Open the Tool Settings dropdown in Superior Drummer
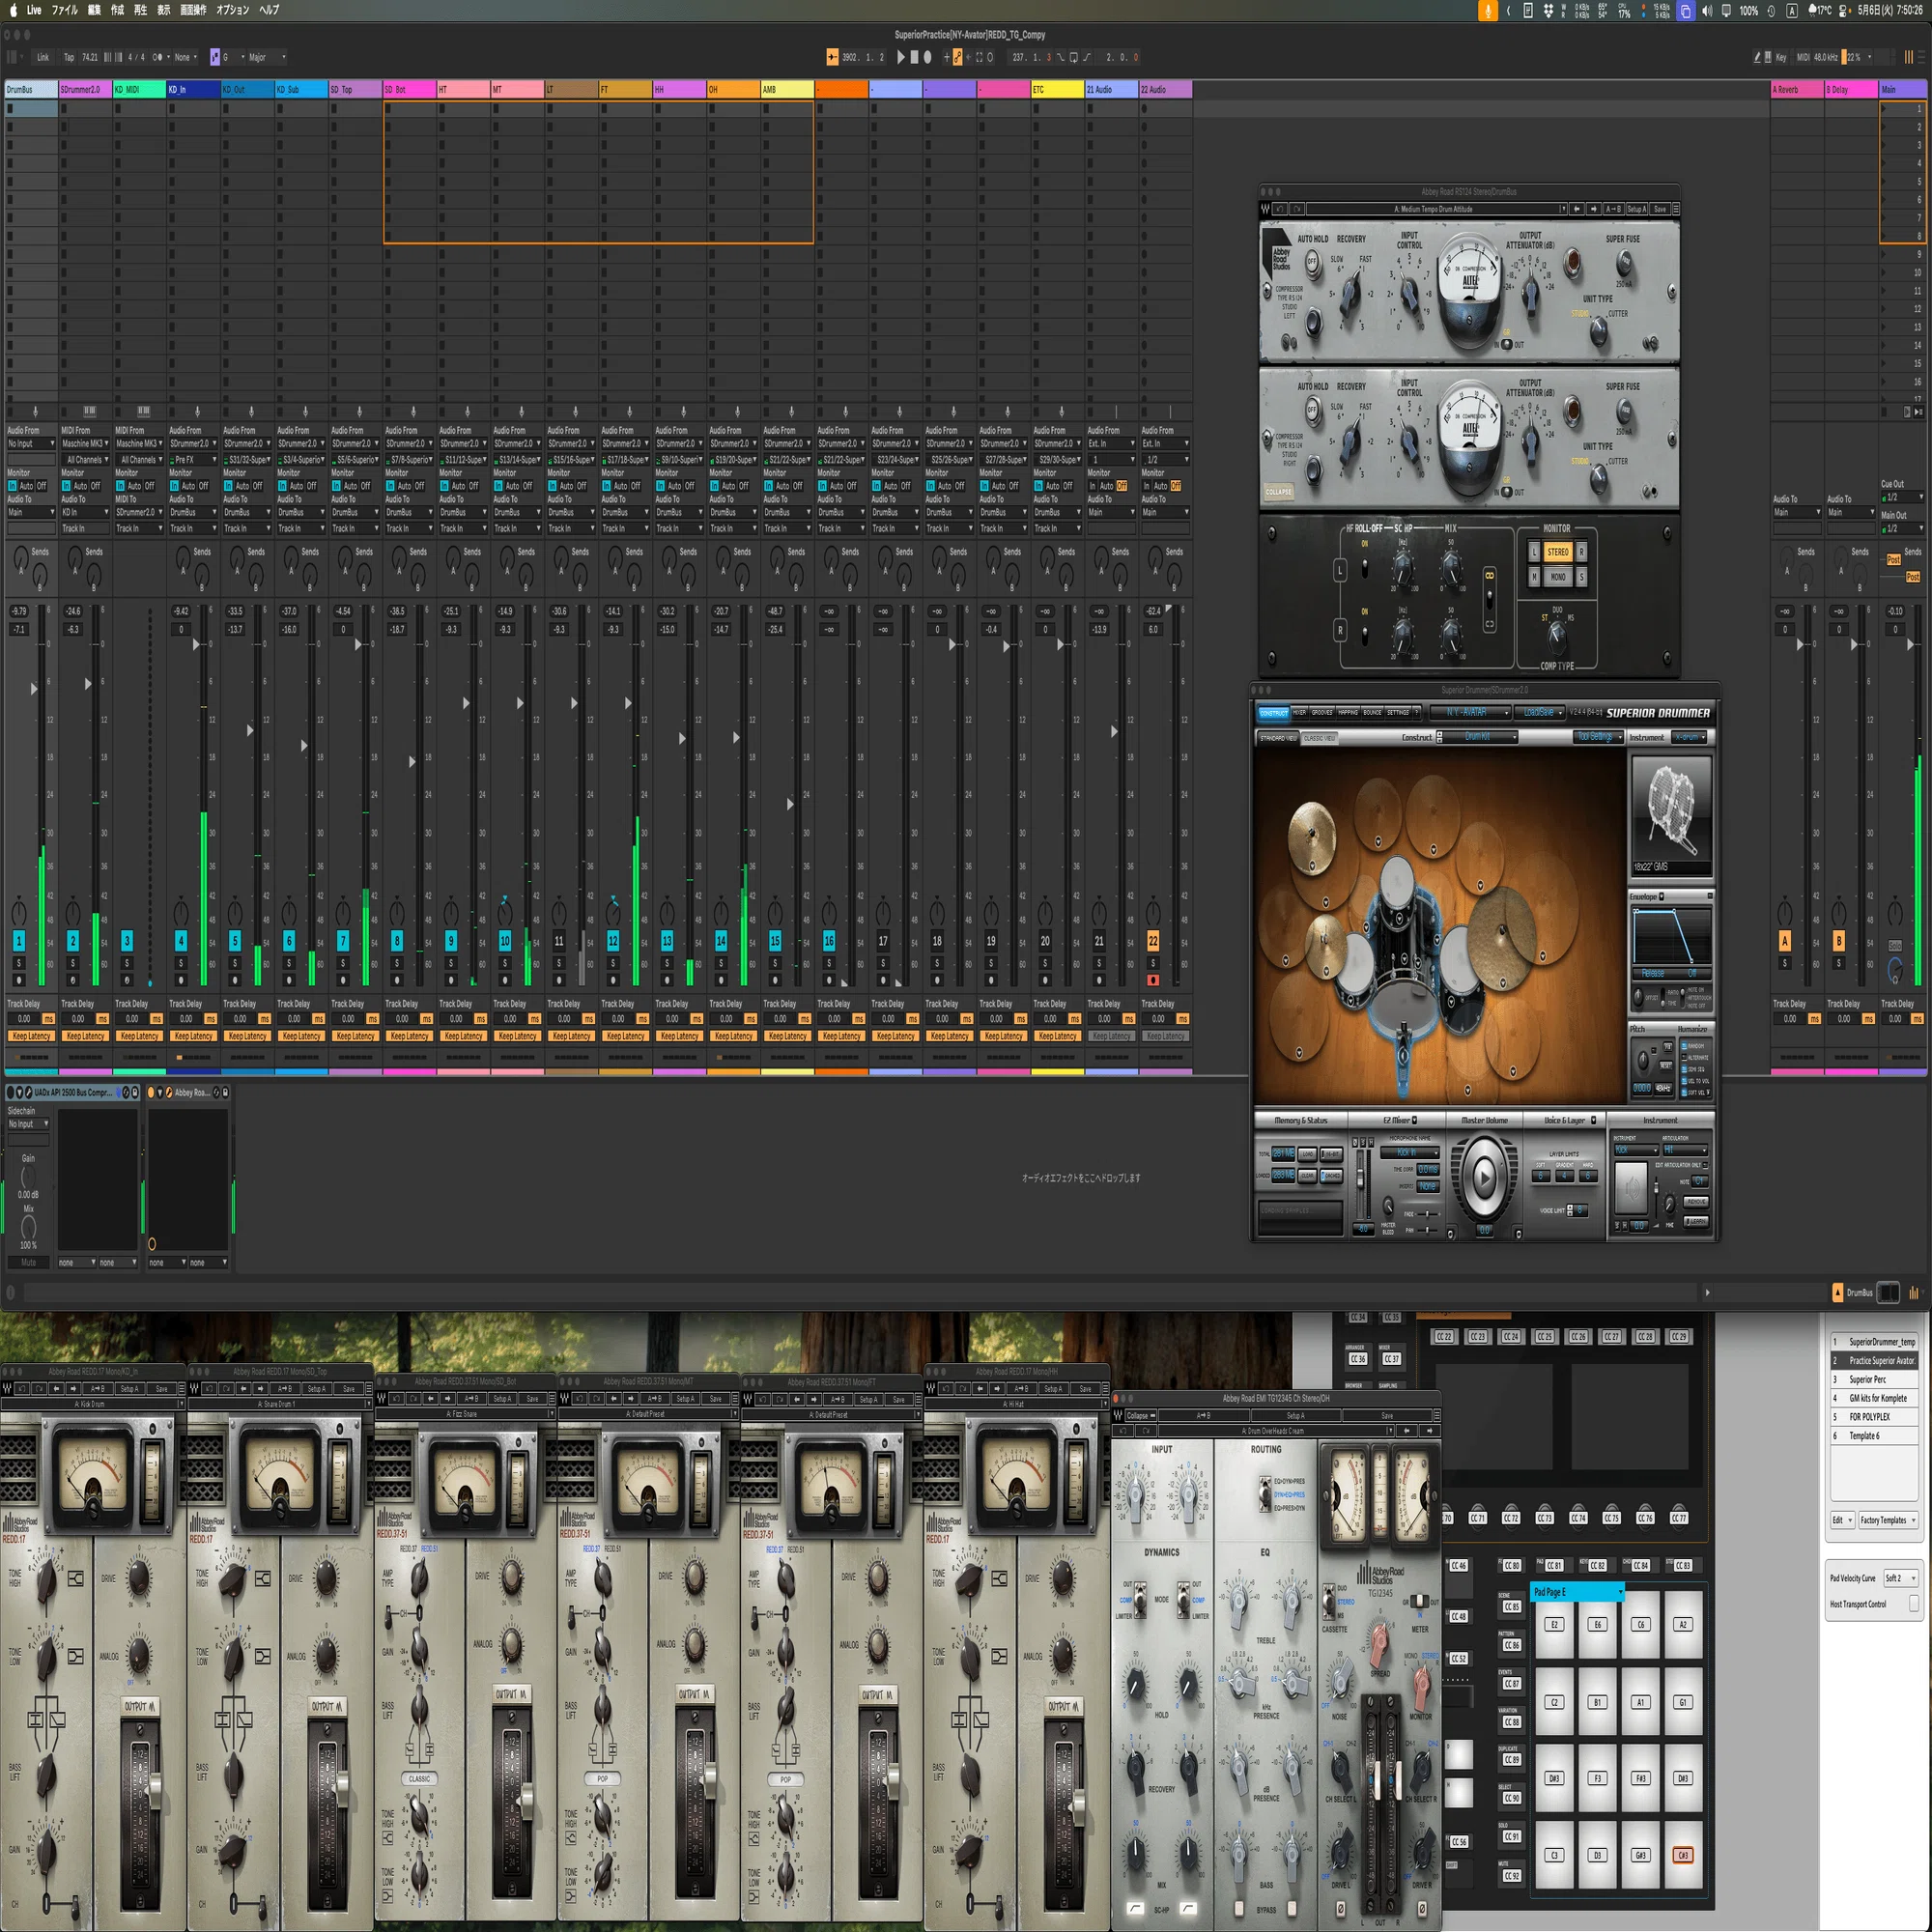Screen dimensions: 1932x1932 coord(1598,737)
